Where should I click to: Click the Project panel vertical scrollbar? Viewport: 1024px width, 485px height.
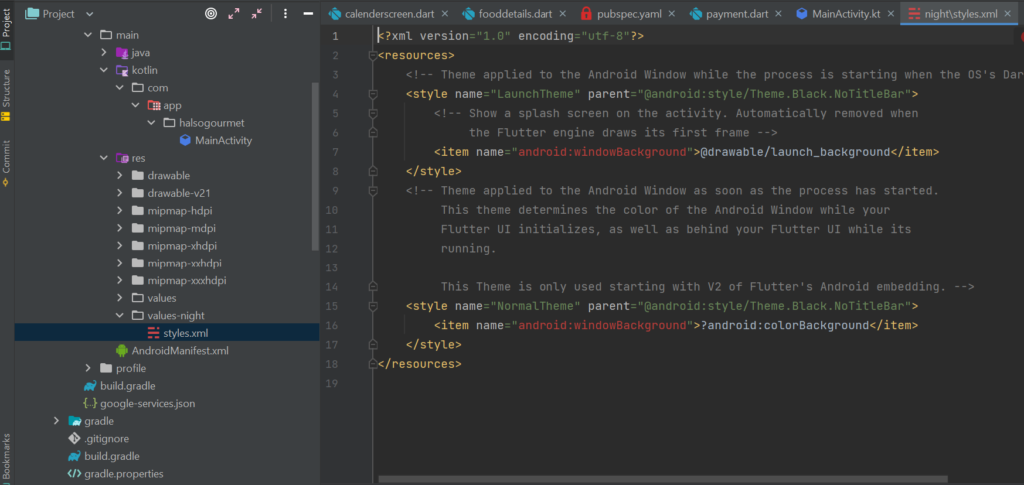coord(315,166)
